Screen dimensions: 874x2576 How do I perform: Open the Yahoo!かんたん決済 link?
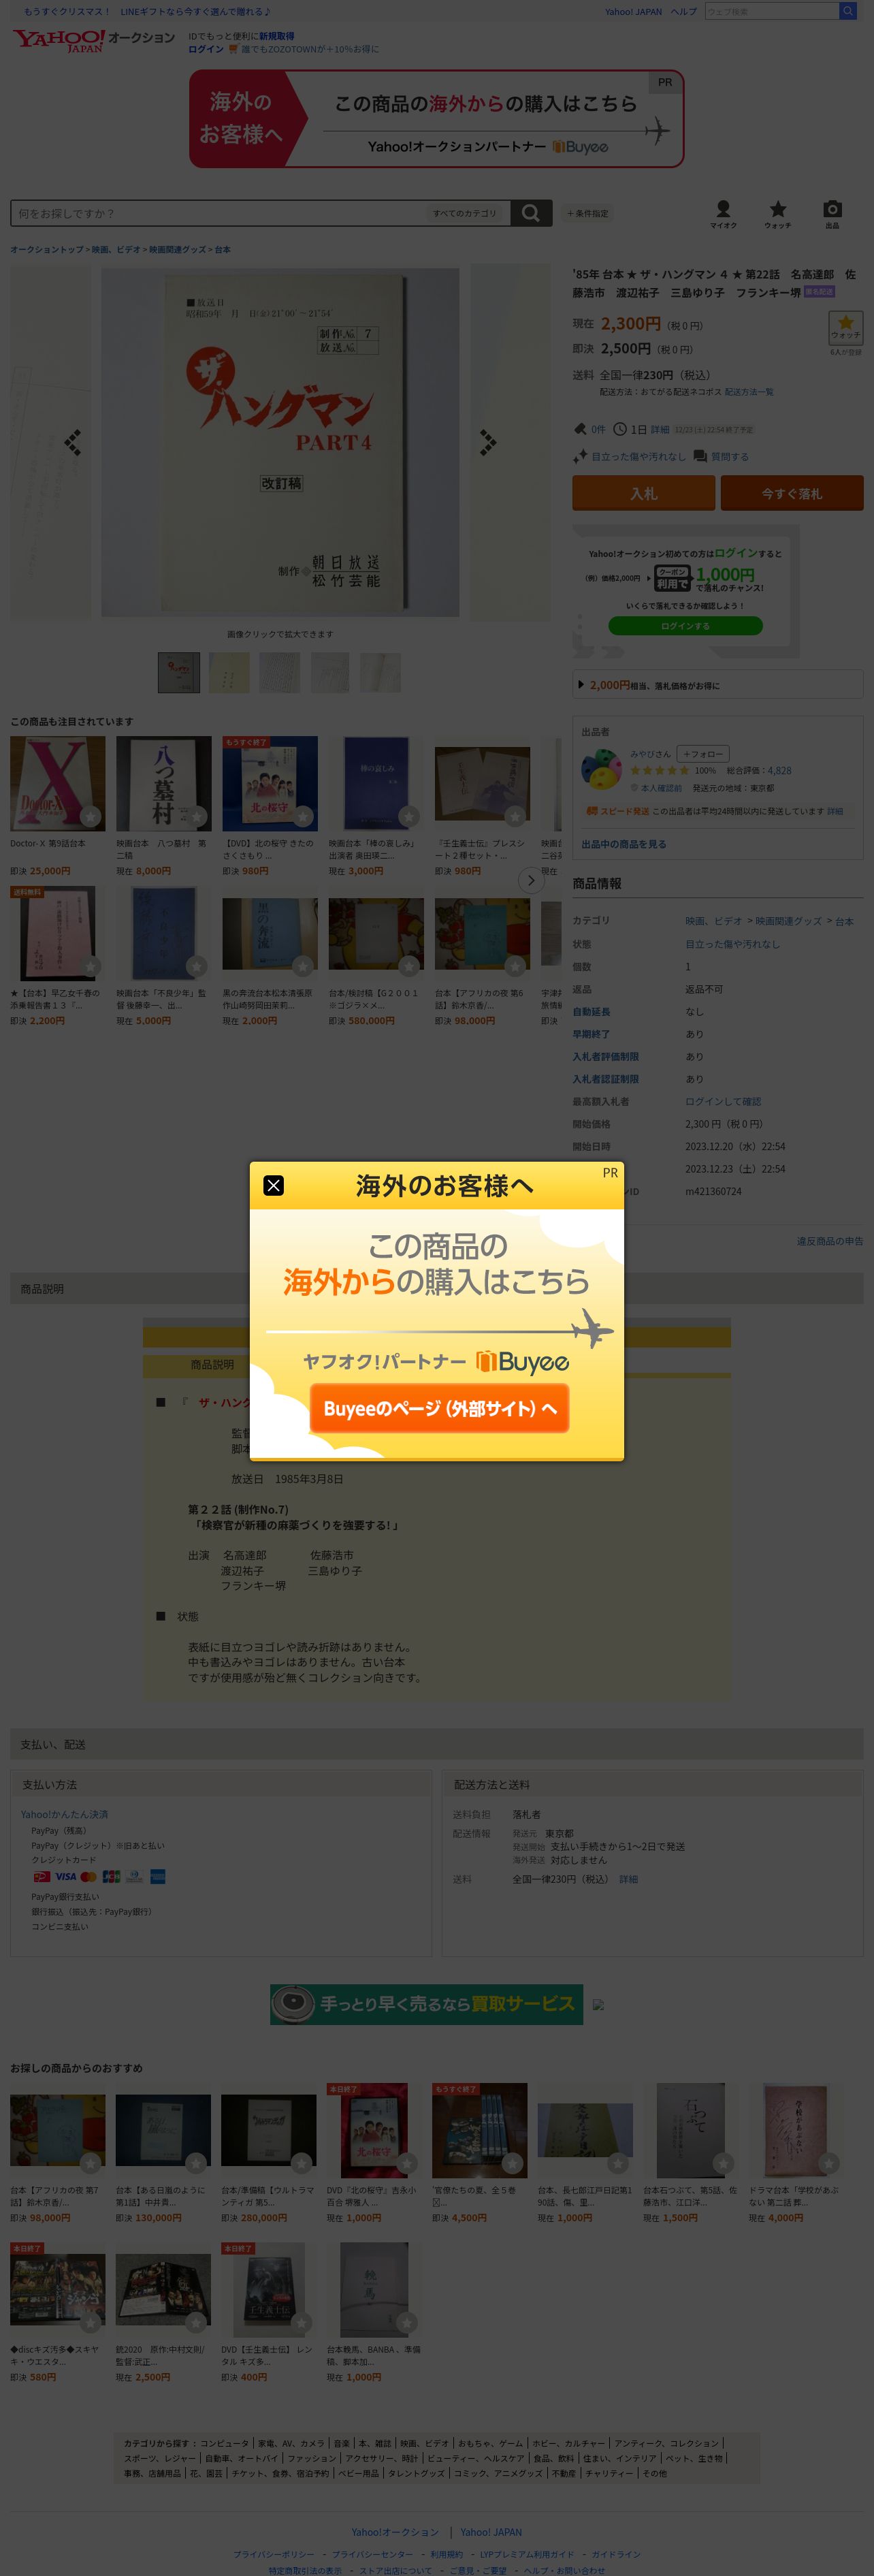pos(64,1814)
